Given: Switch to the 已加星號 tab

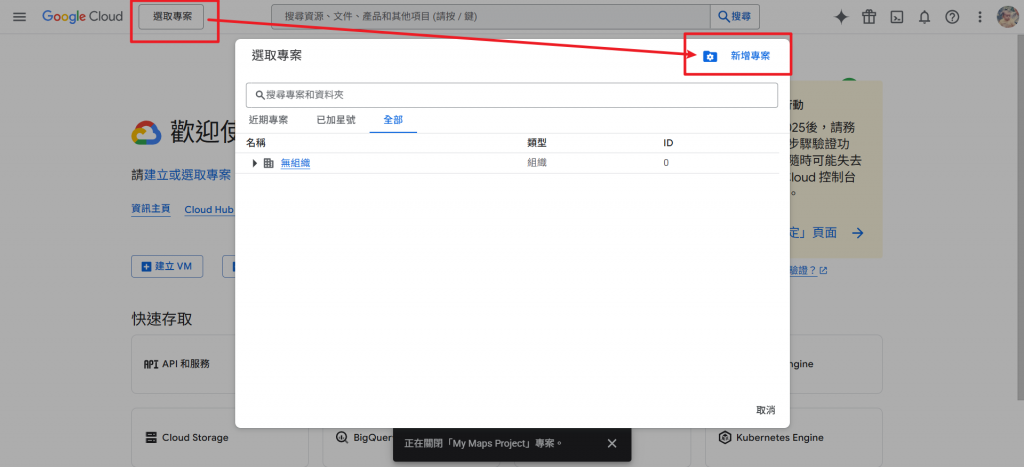Looking at the screenshot, I should (x=336, y=120).
